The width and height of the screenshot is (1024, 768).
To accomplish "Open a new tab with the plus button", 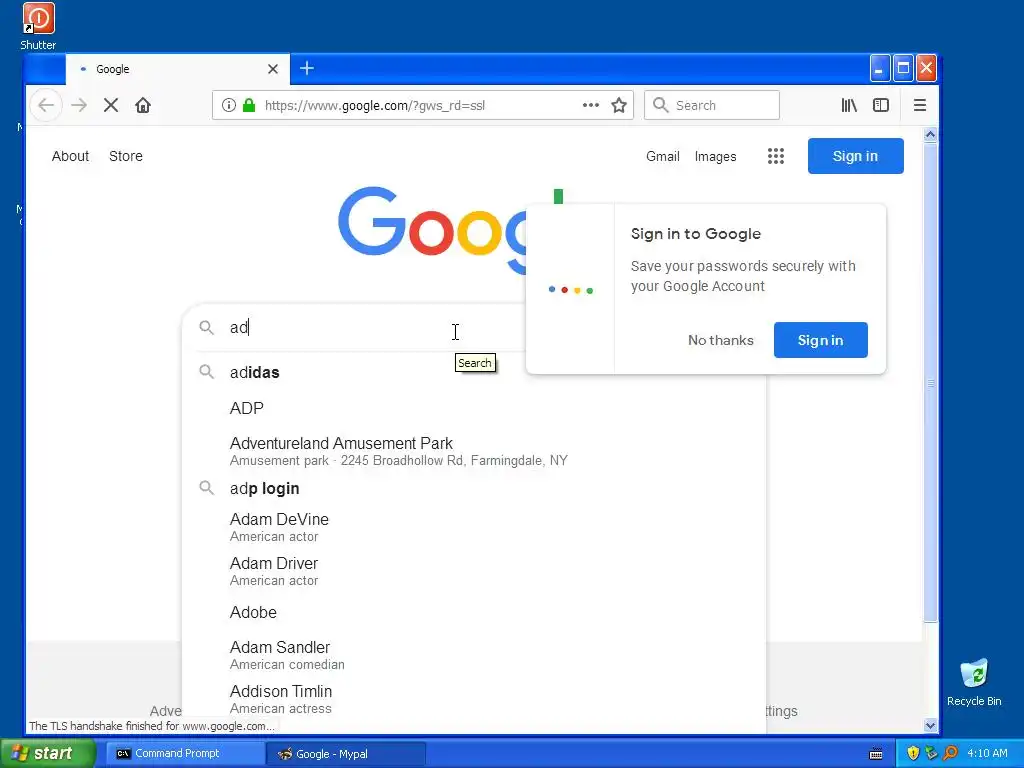I will [x=307, y=68].
